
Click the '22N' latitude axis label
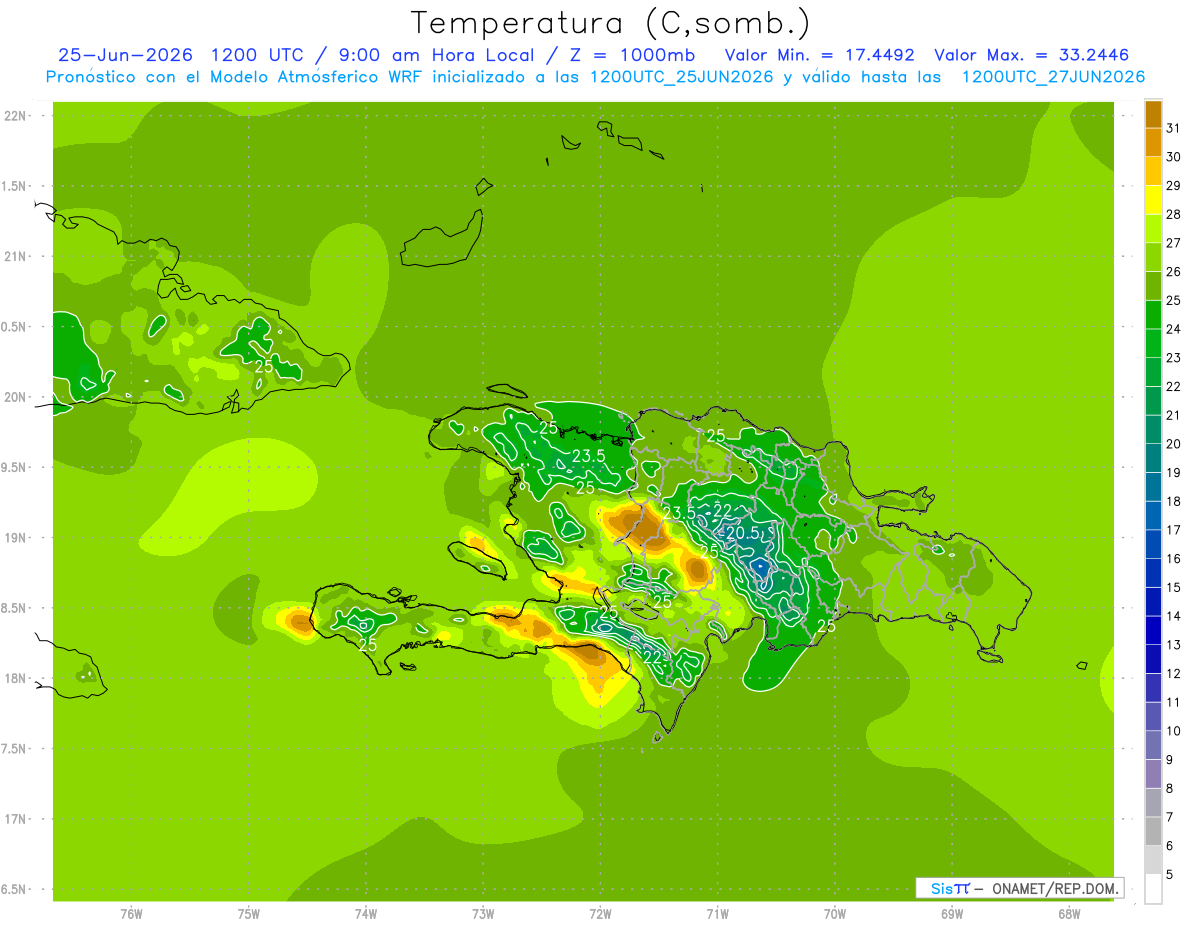16,116
